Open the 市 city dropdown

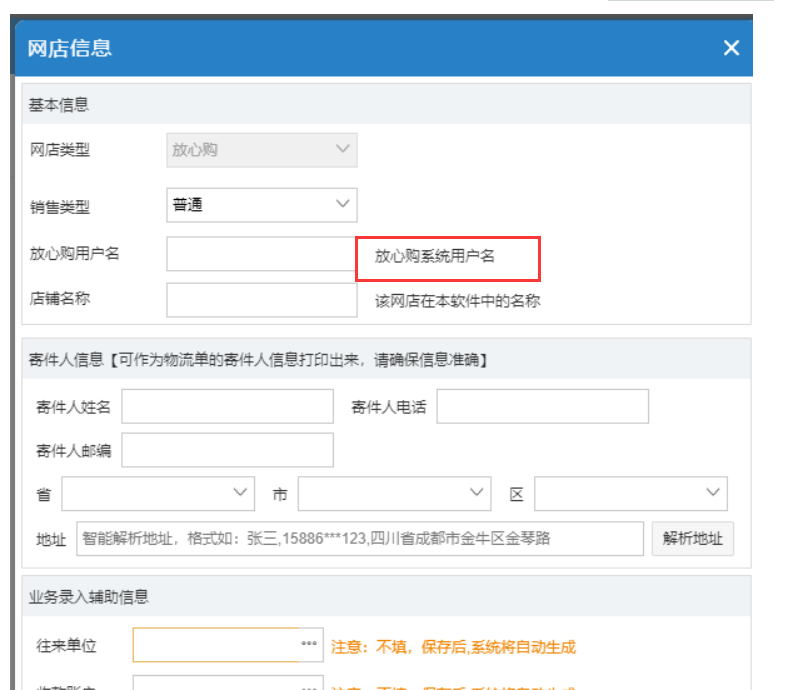click(394, 494)
